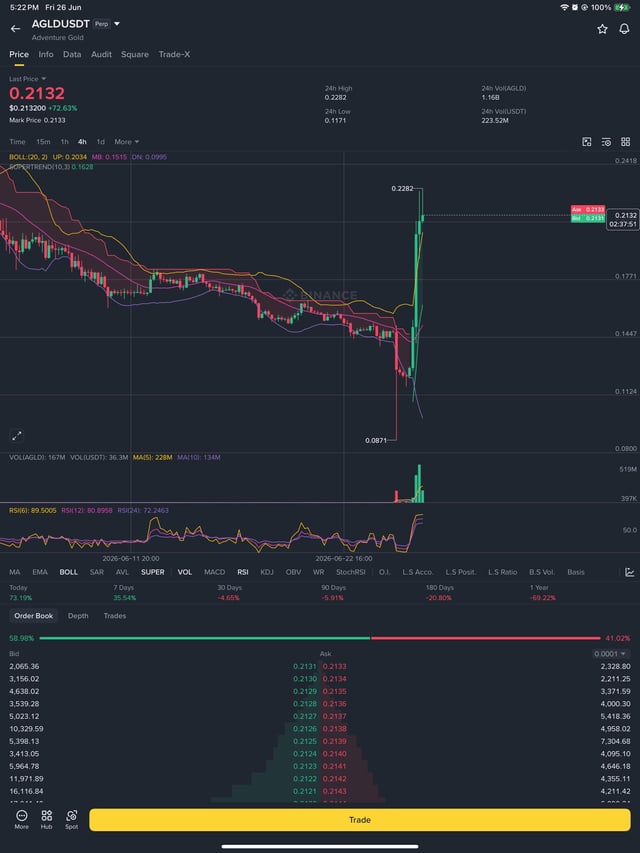Open the Last Price dropdown
Image resolution: width=640 pixels, height=853 pixels.
pos(27,79)
